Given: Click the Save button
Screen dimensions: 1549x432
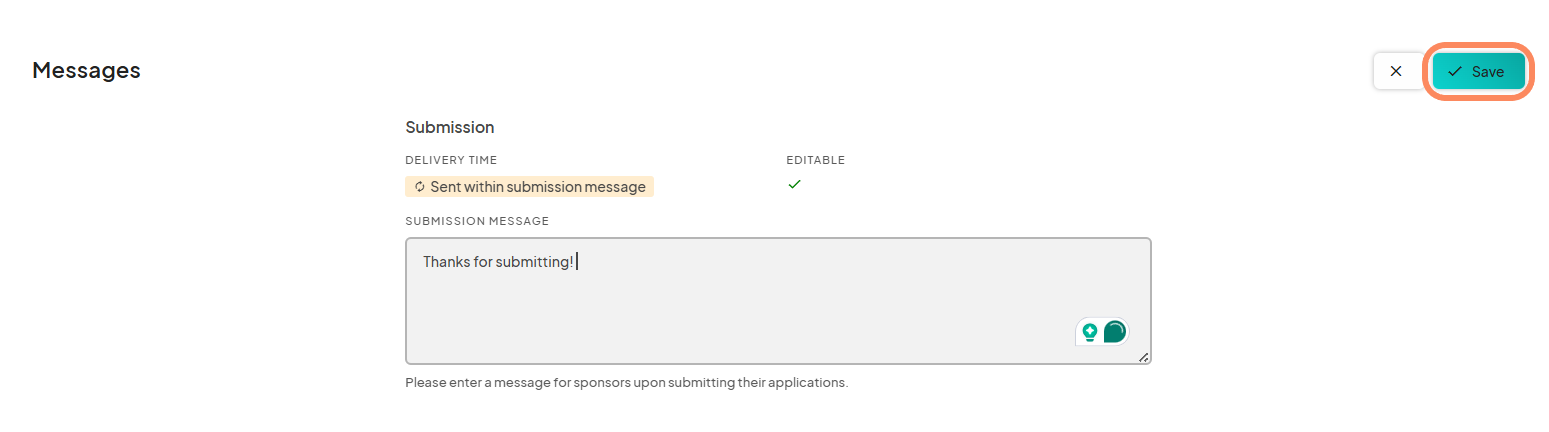Looking at the screenshot, I should [1478, 72].
